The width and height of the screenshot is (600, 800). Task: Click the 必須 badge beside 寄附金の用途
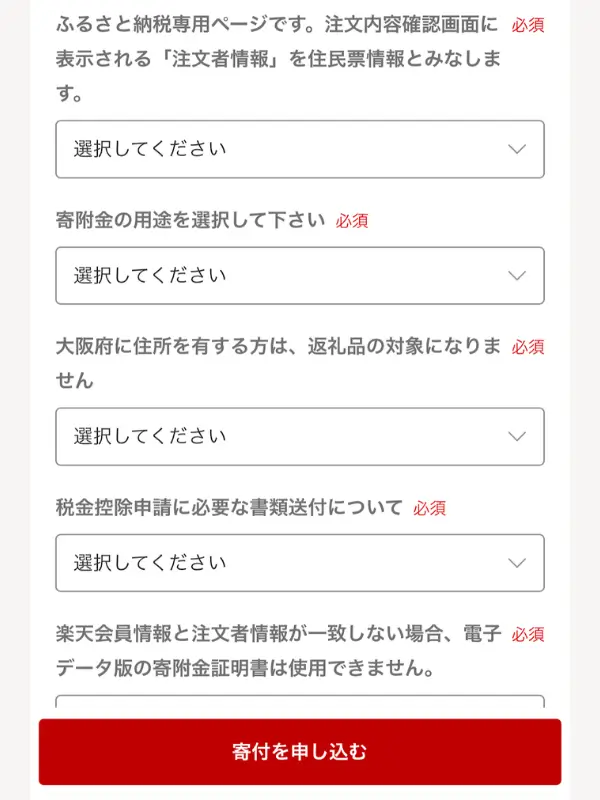point(352,221)
